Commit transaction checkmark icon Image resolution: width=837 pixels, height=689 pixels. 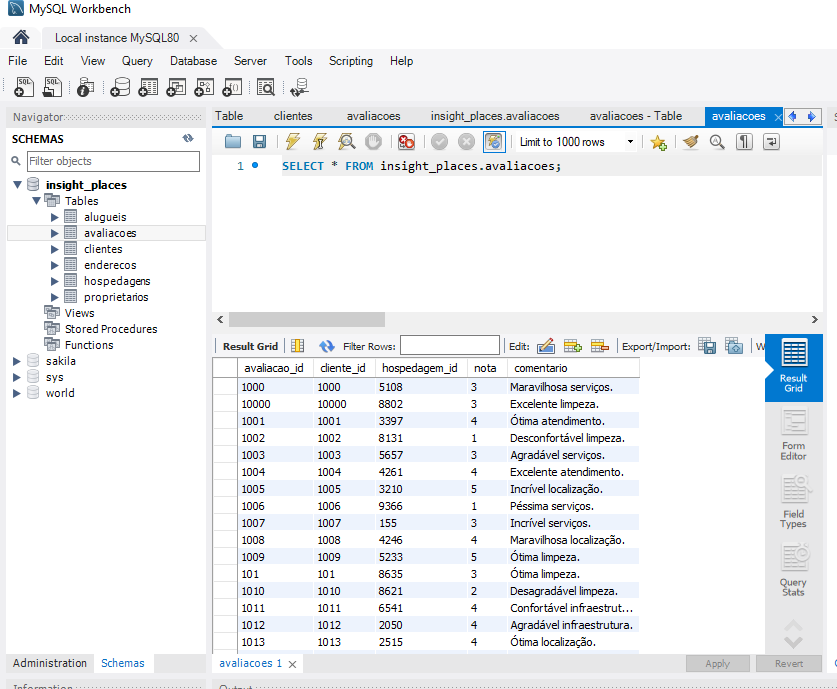coord(439,141)
